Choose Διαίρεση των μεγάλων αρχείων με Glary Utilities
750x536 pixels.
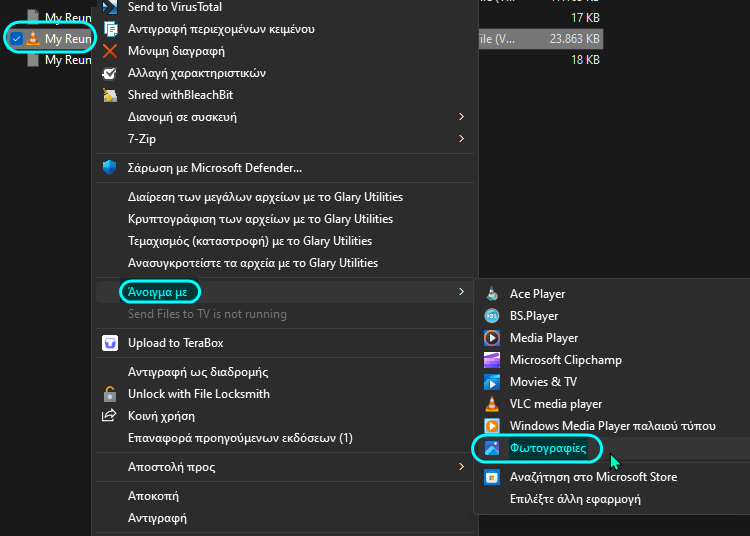pos(285,197)
